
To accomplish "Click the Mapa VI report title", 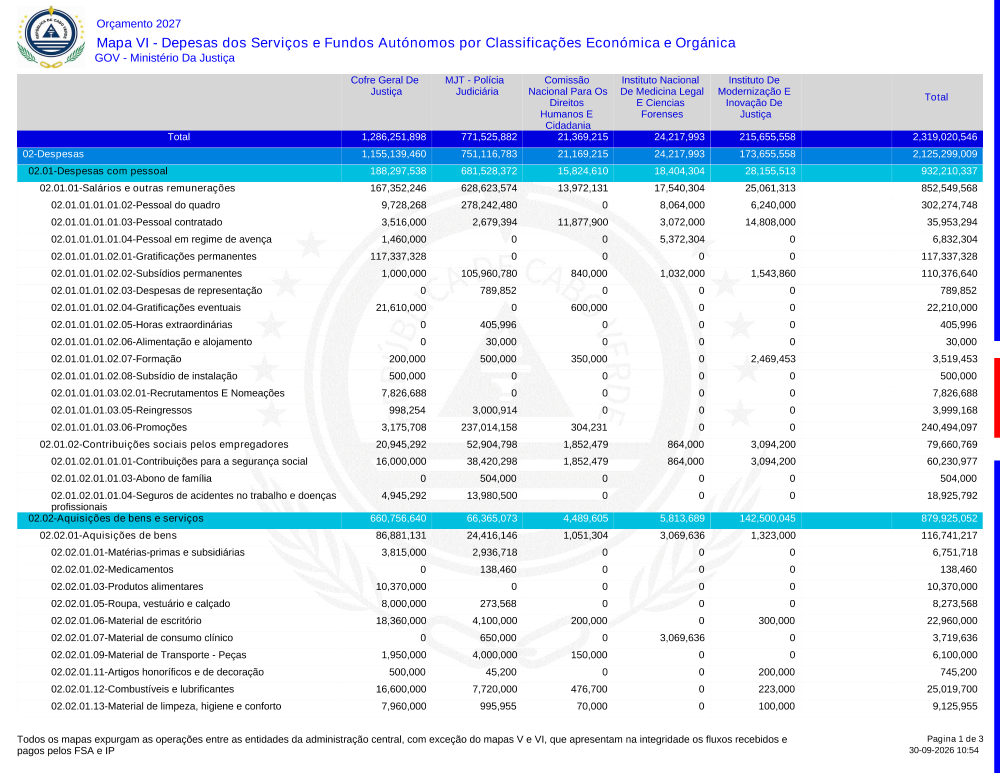I will 416,43.
